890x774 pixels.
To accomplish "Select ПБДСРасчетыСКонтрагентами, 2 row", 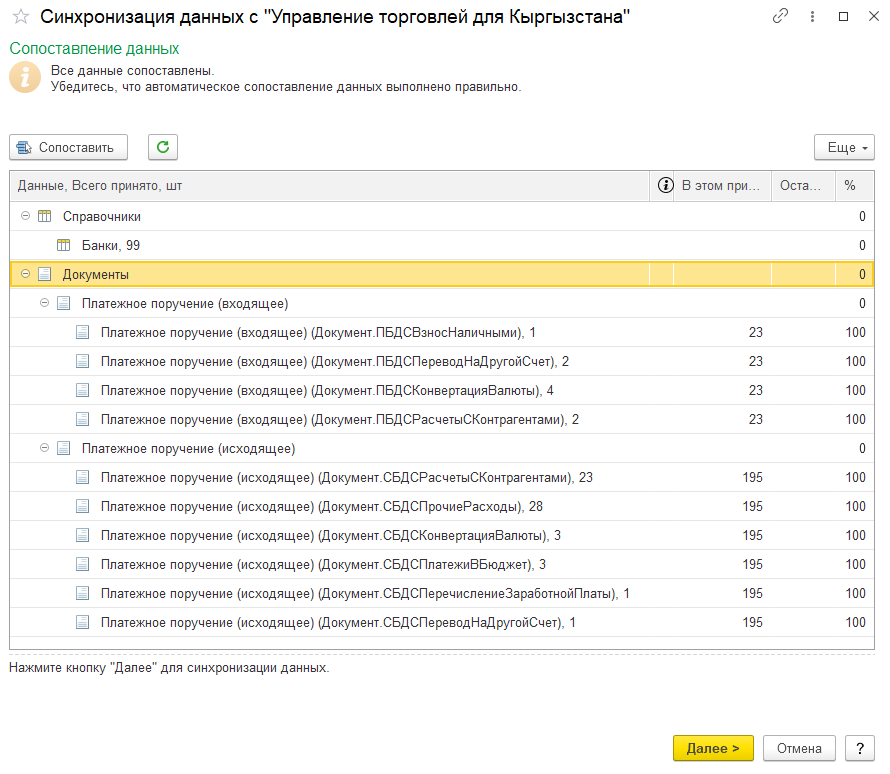I will [442, 419].
